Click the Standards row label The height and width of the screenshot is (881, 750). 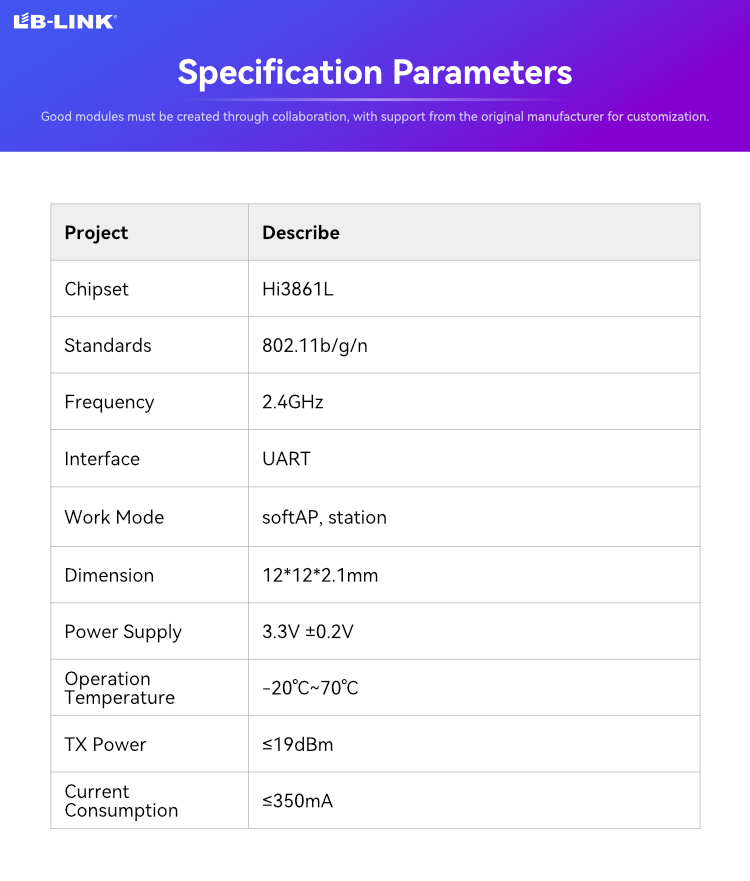(x=108, y=346)
